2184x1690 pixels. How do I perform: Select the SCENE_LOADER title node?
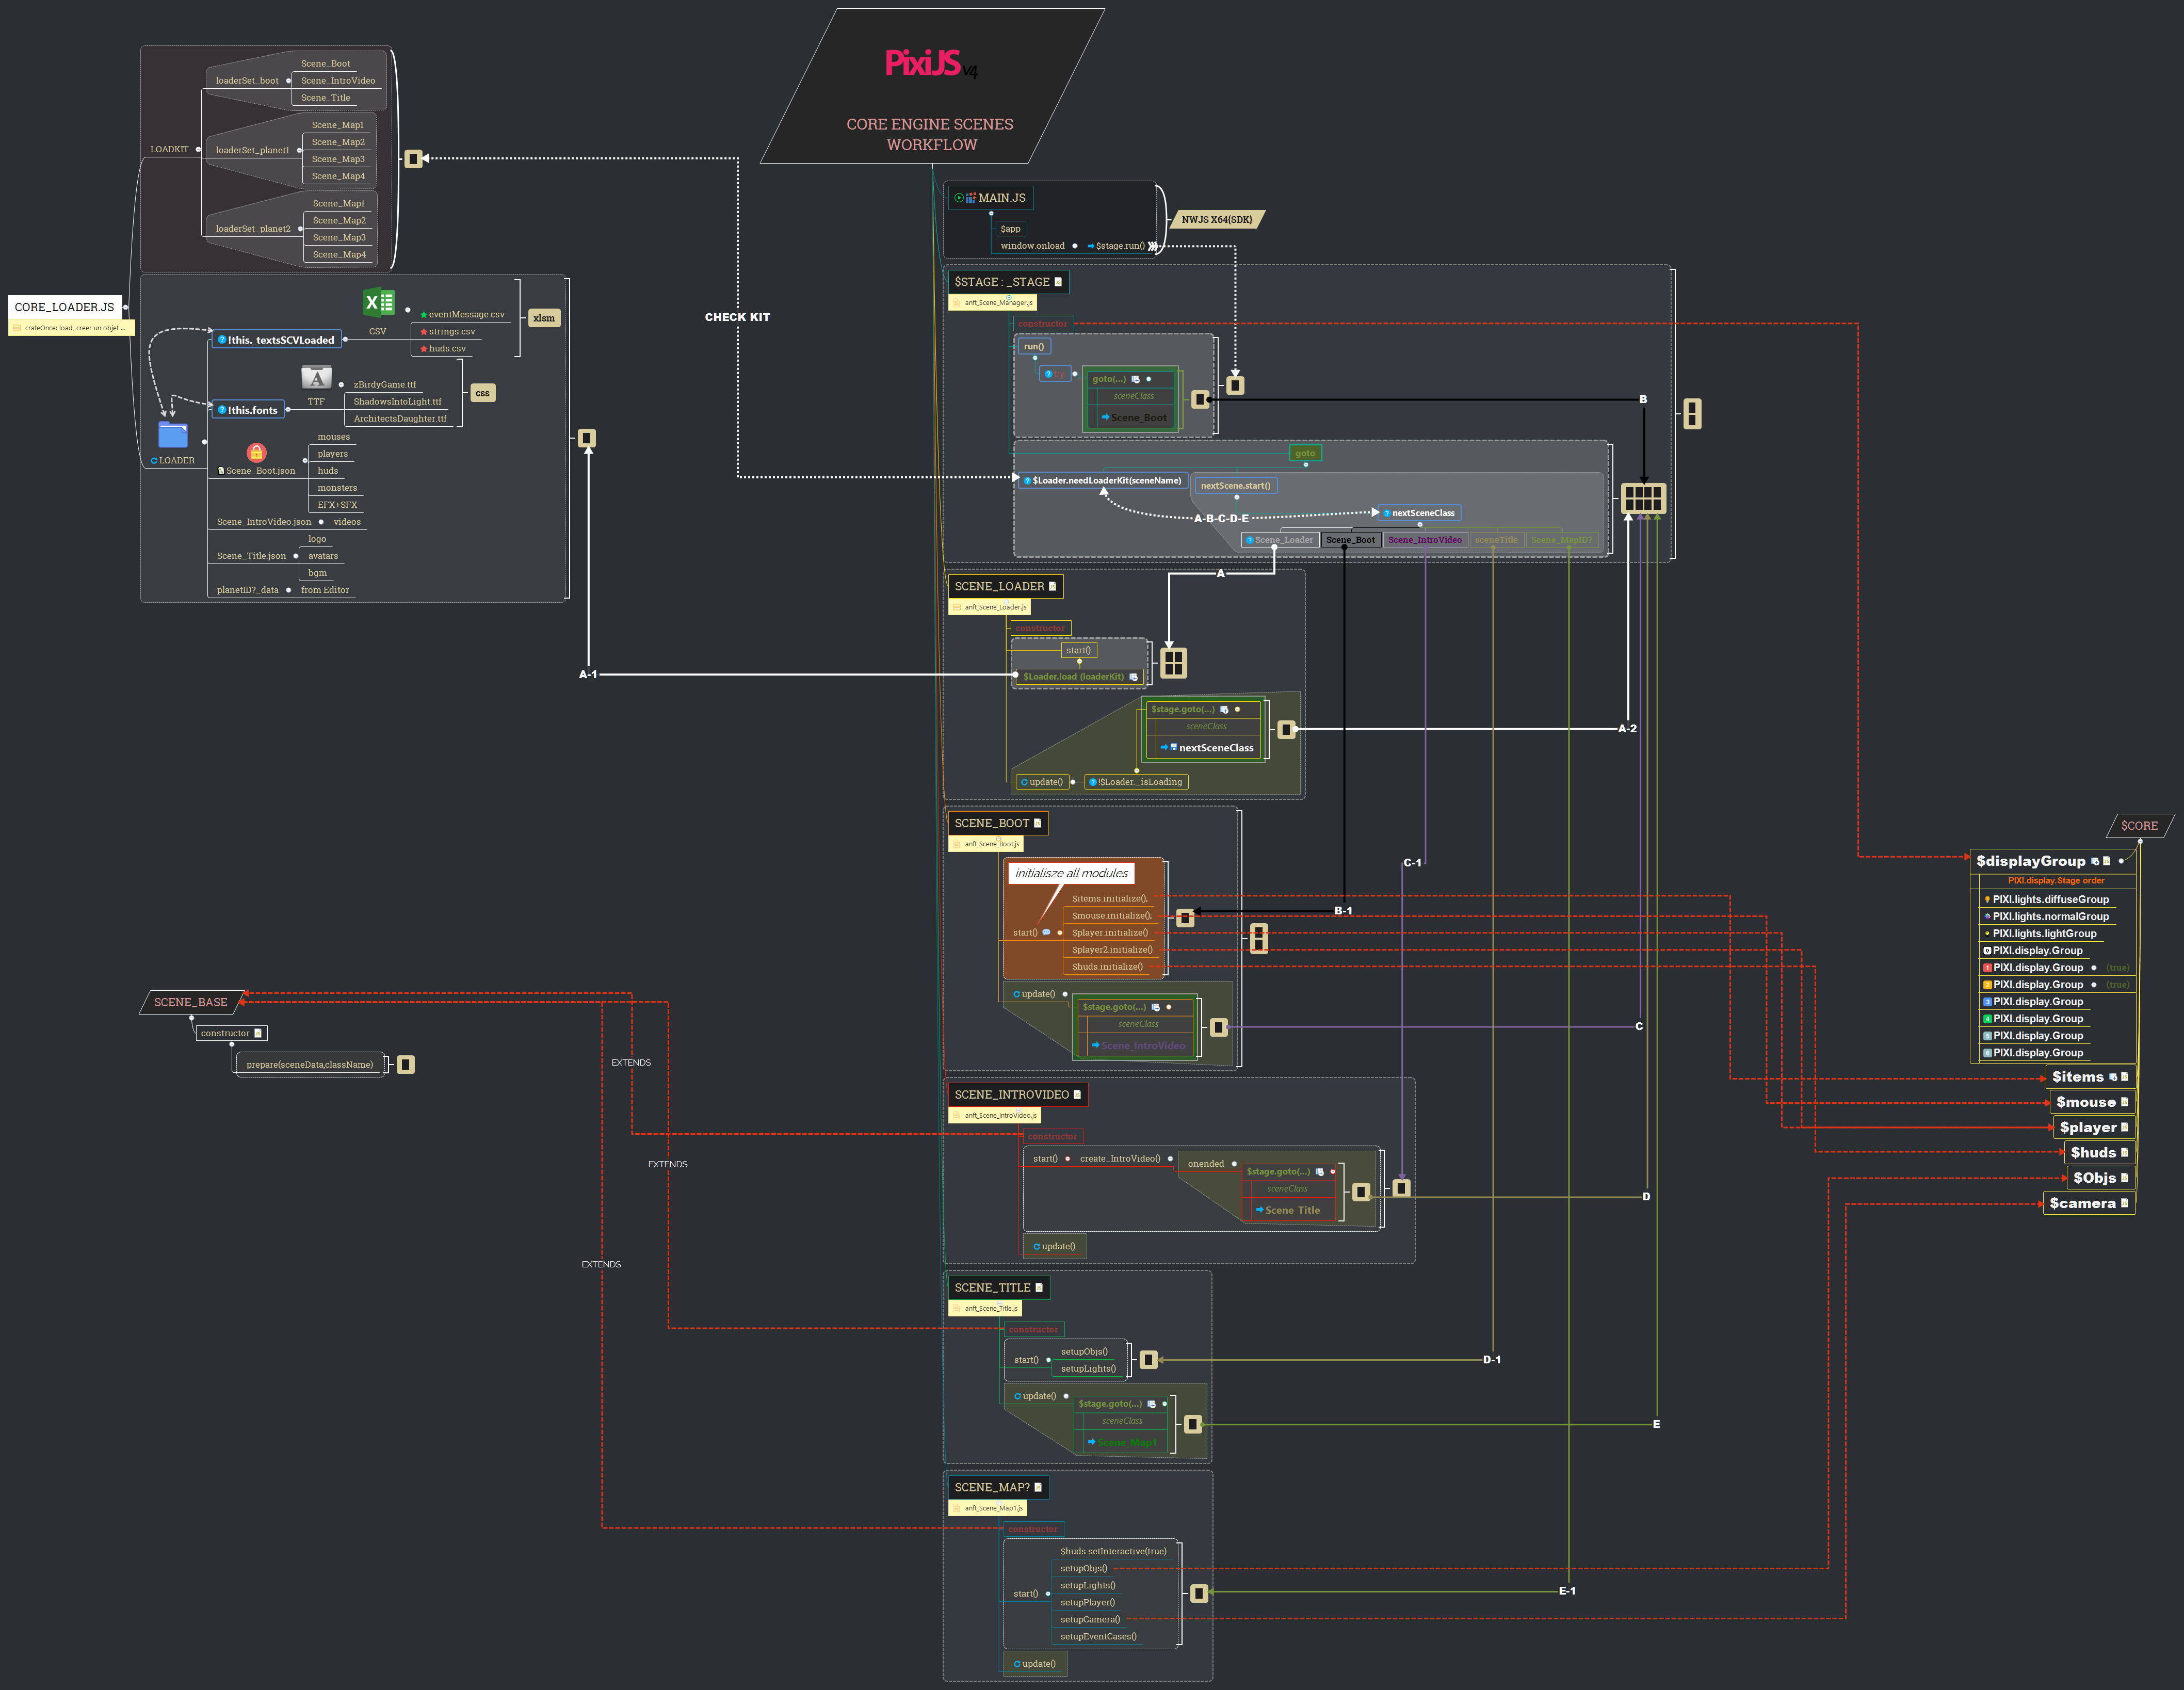click(1005, 587)
